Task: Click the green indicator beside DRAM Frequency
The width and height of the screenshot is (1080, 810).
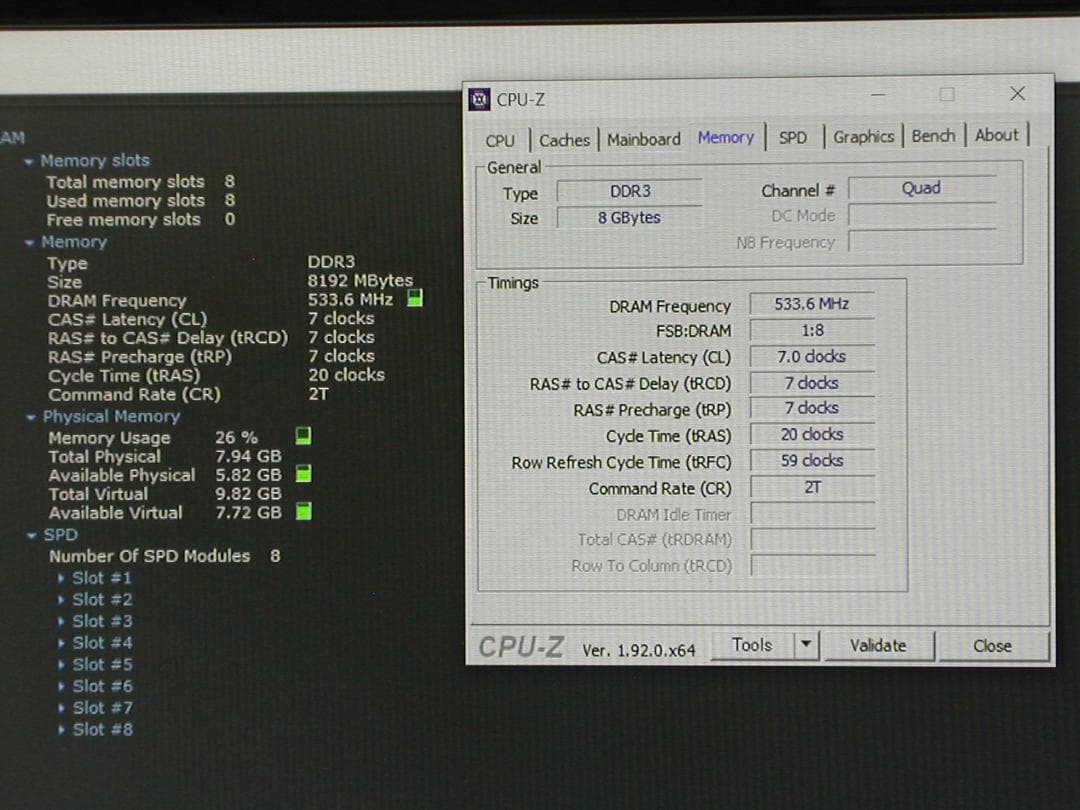Action: click(x=414, y=297)
